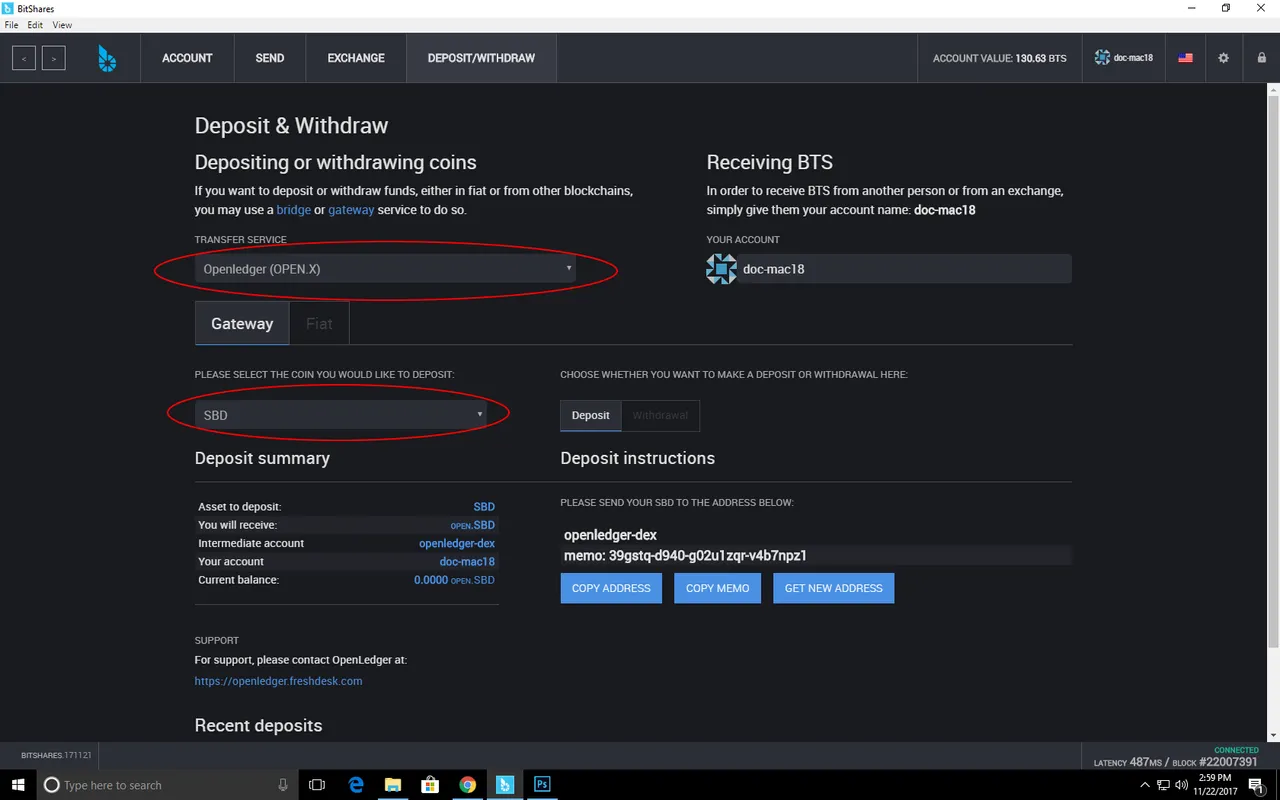
Task: Open the ACCOUNT tab
Action: pyautogui.click(x=187, y=58)
